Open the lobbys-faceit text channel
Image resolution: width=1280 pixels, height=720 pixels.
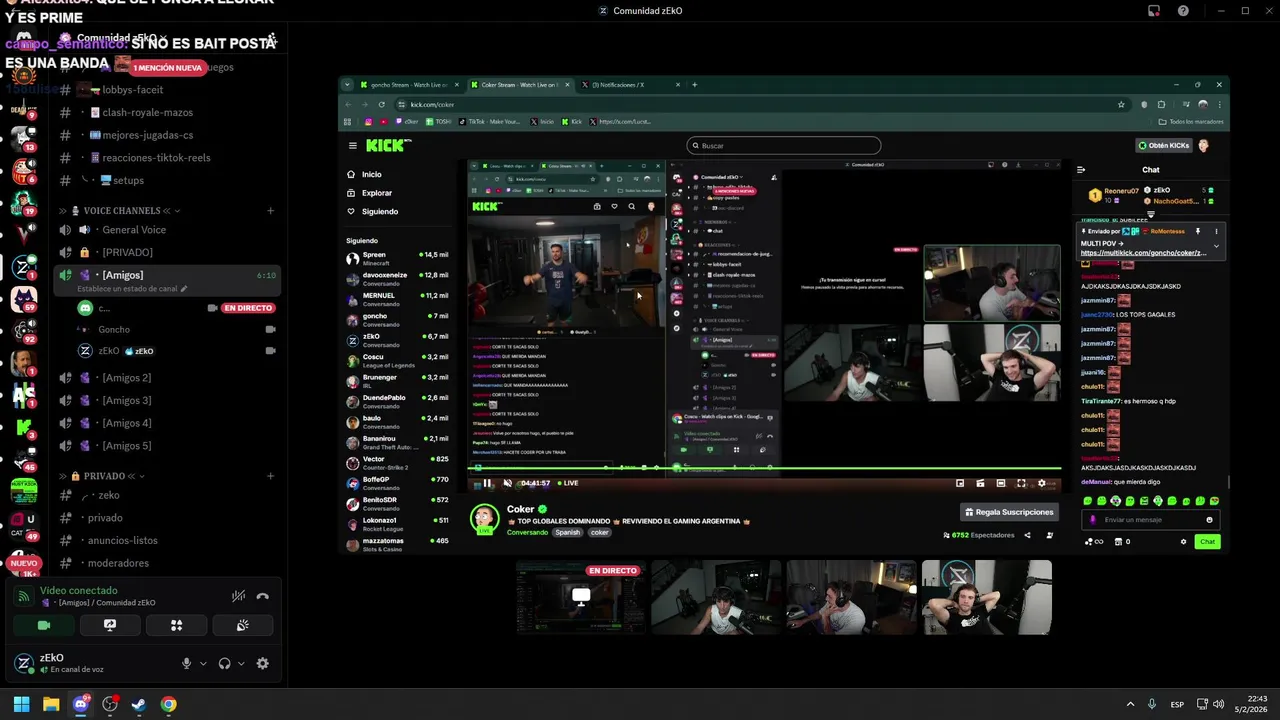click(167, 90)
